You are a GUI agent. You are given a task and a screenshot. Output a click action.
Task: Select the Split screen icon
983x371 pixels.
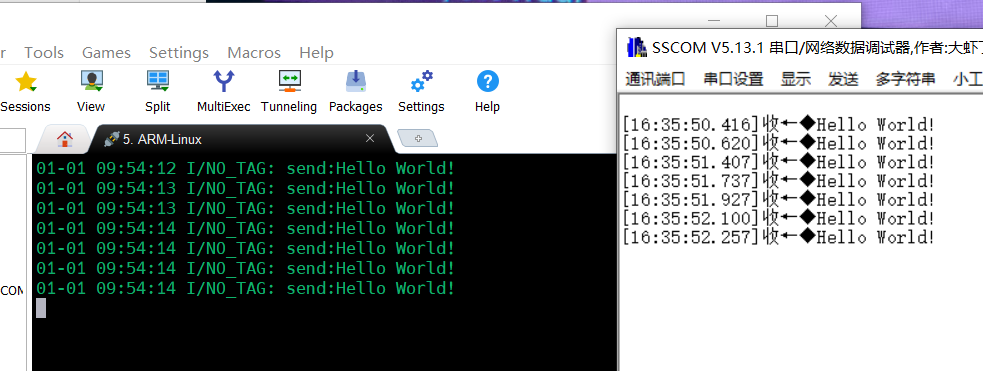coord(158,81)
